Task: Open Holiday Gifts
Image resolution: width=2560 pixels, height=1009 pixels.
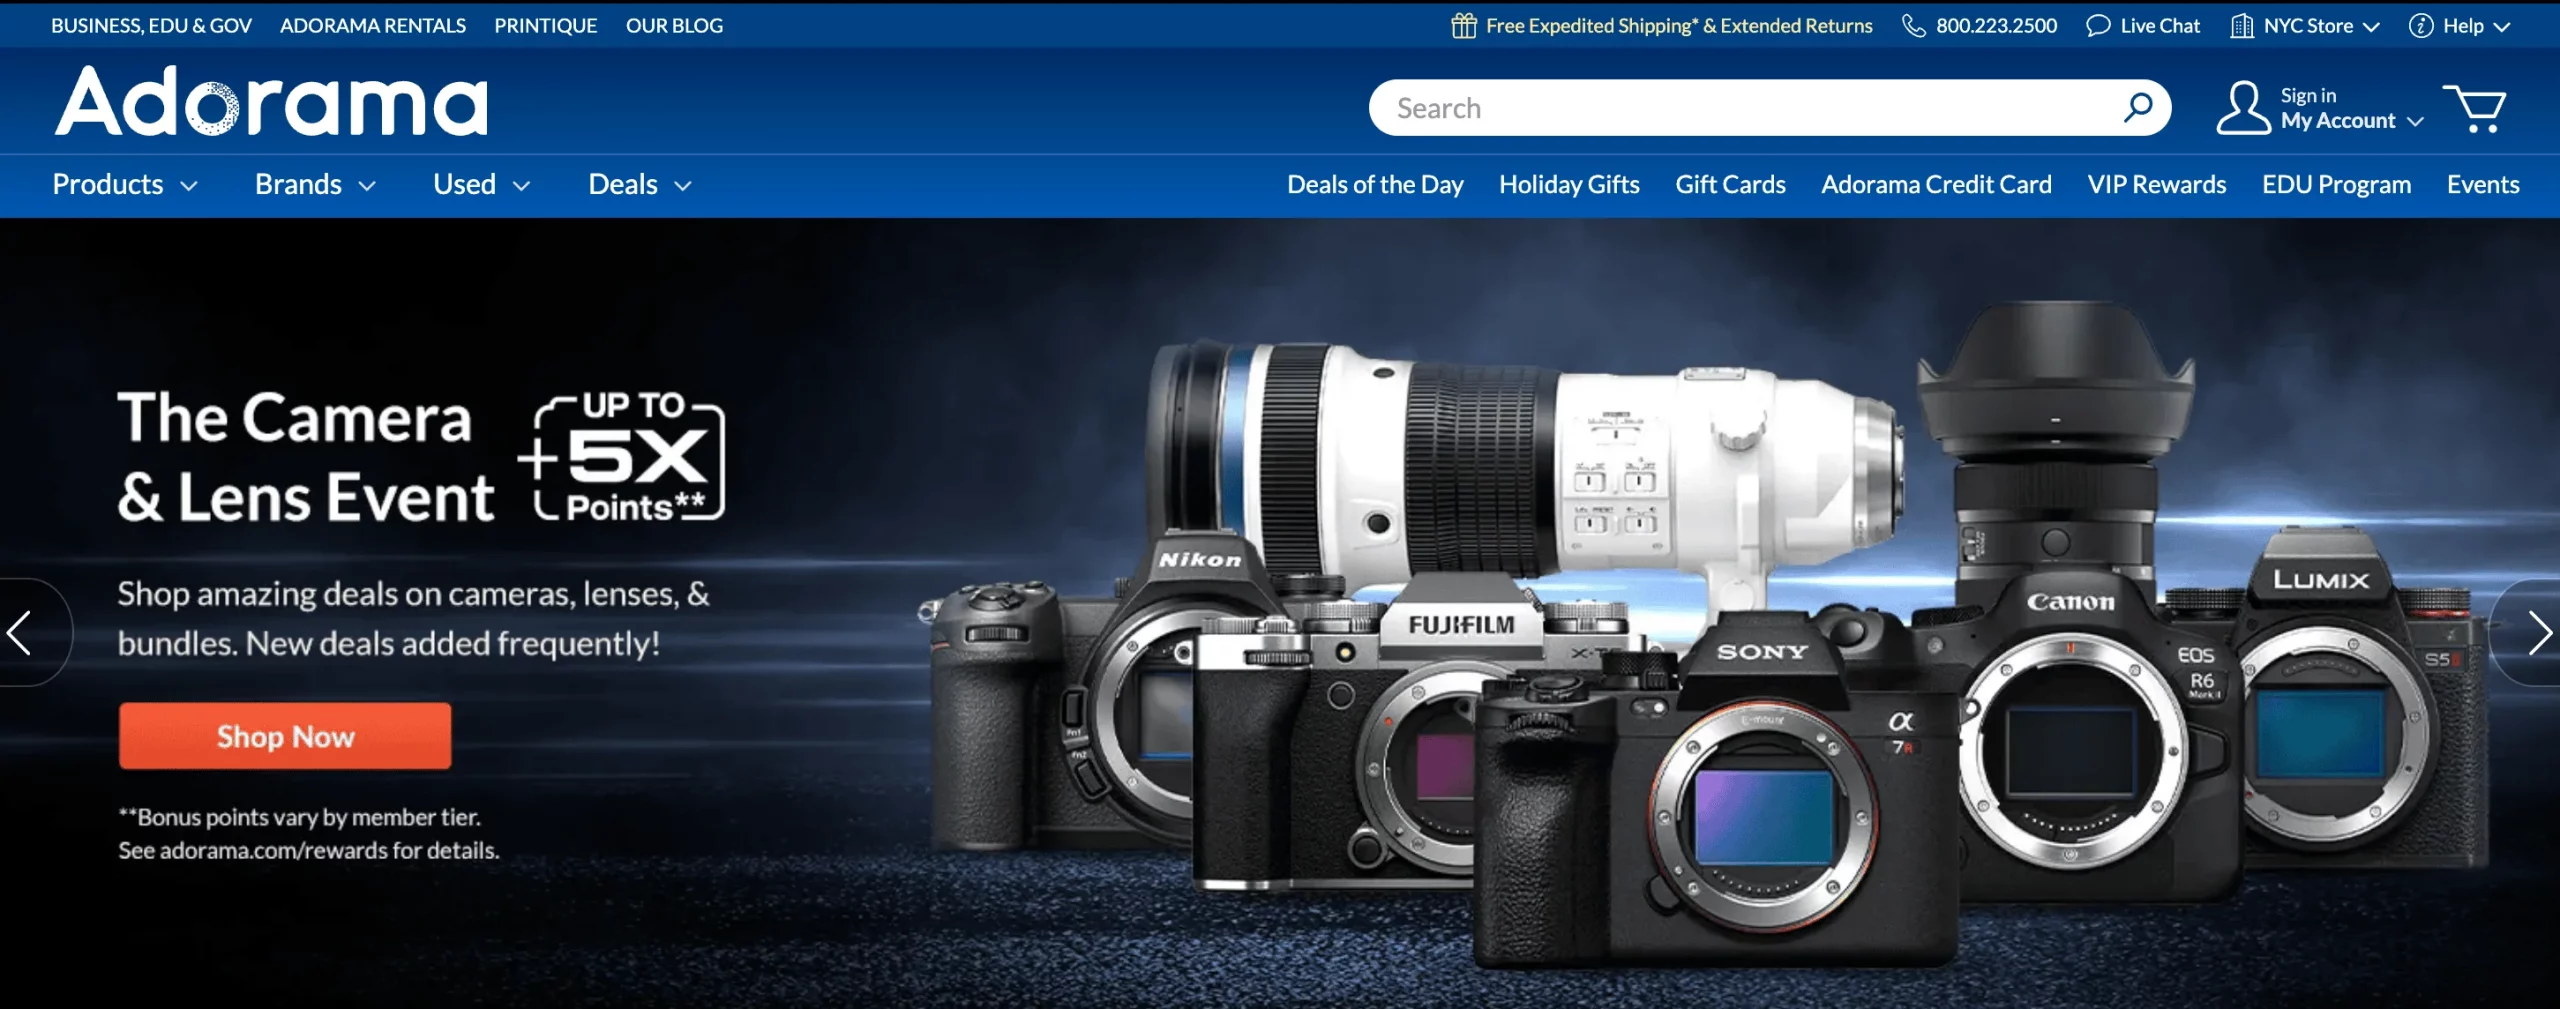Action: coord(1569,185)
